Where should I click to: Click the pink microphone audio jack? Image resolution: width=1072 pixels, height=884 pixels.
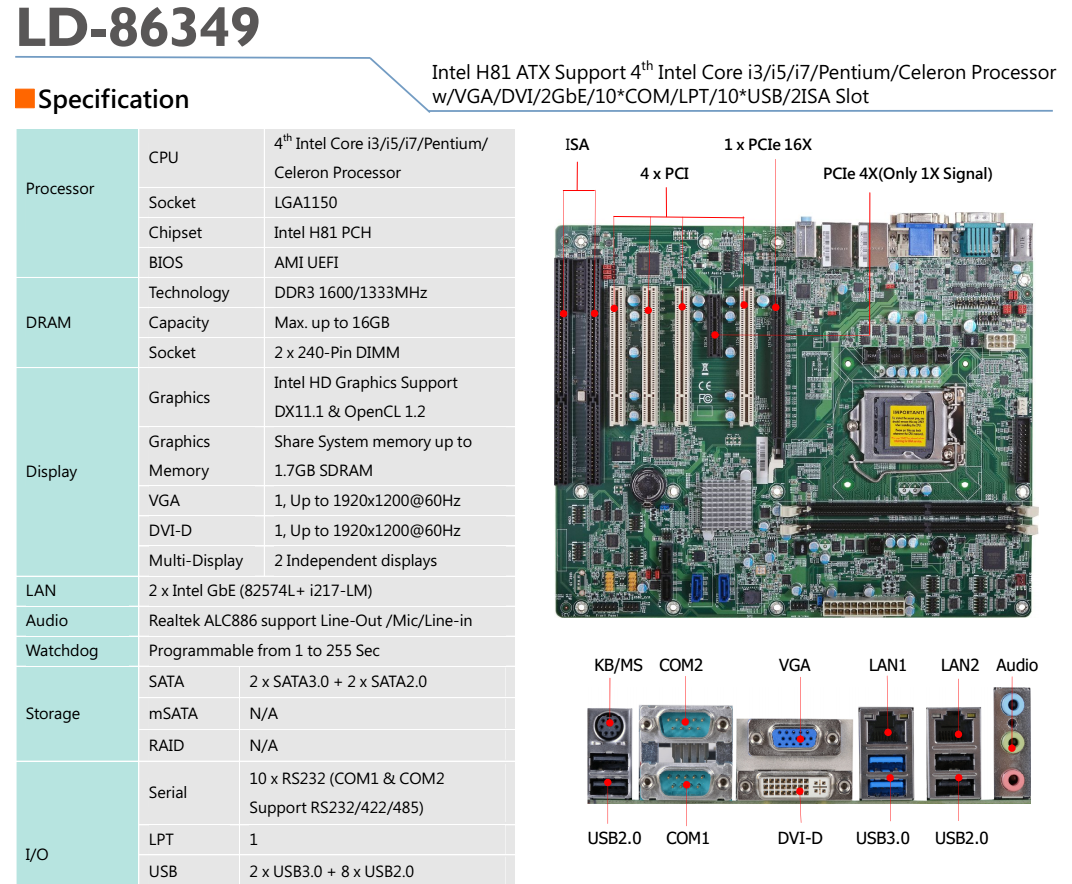1013,780
